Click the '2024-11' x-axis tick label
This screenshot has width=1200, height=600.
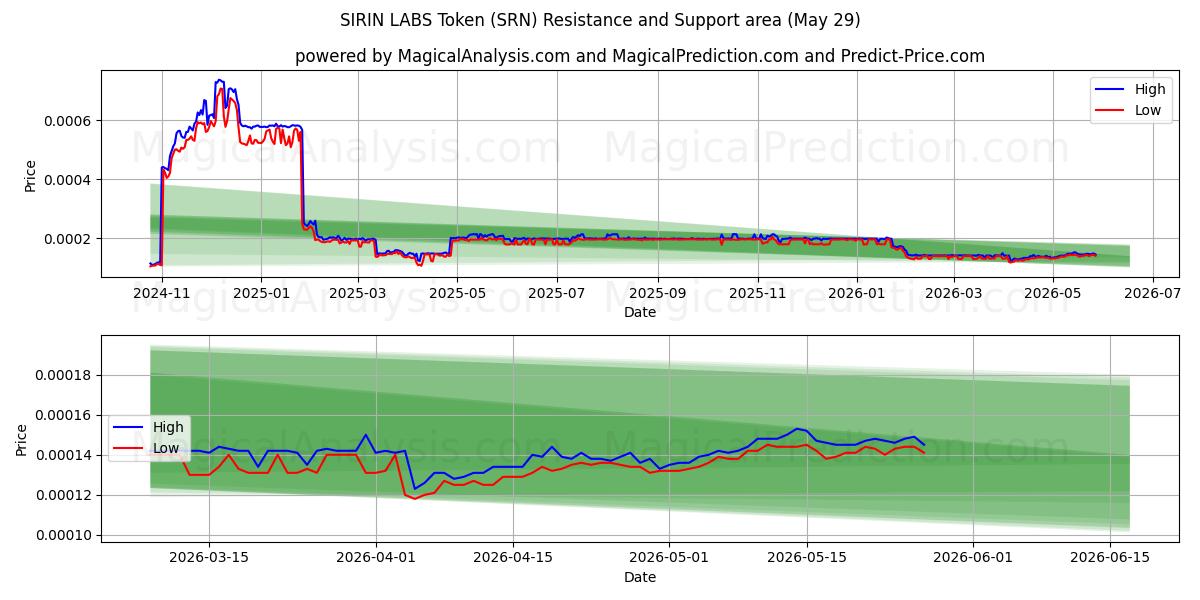(x=161, y=293)
